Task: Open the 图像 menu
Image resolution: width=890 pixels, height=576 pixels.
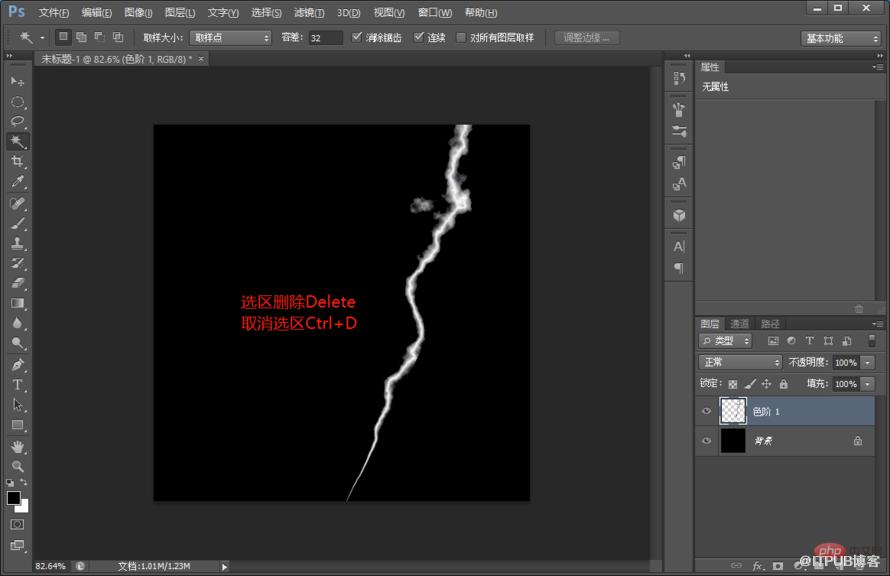Action: click(x=138, y=12)
